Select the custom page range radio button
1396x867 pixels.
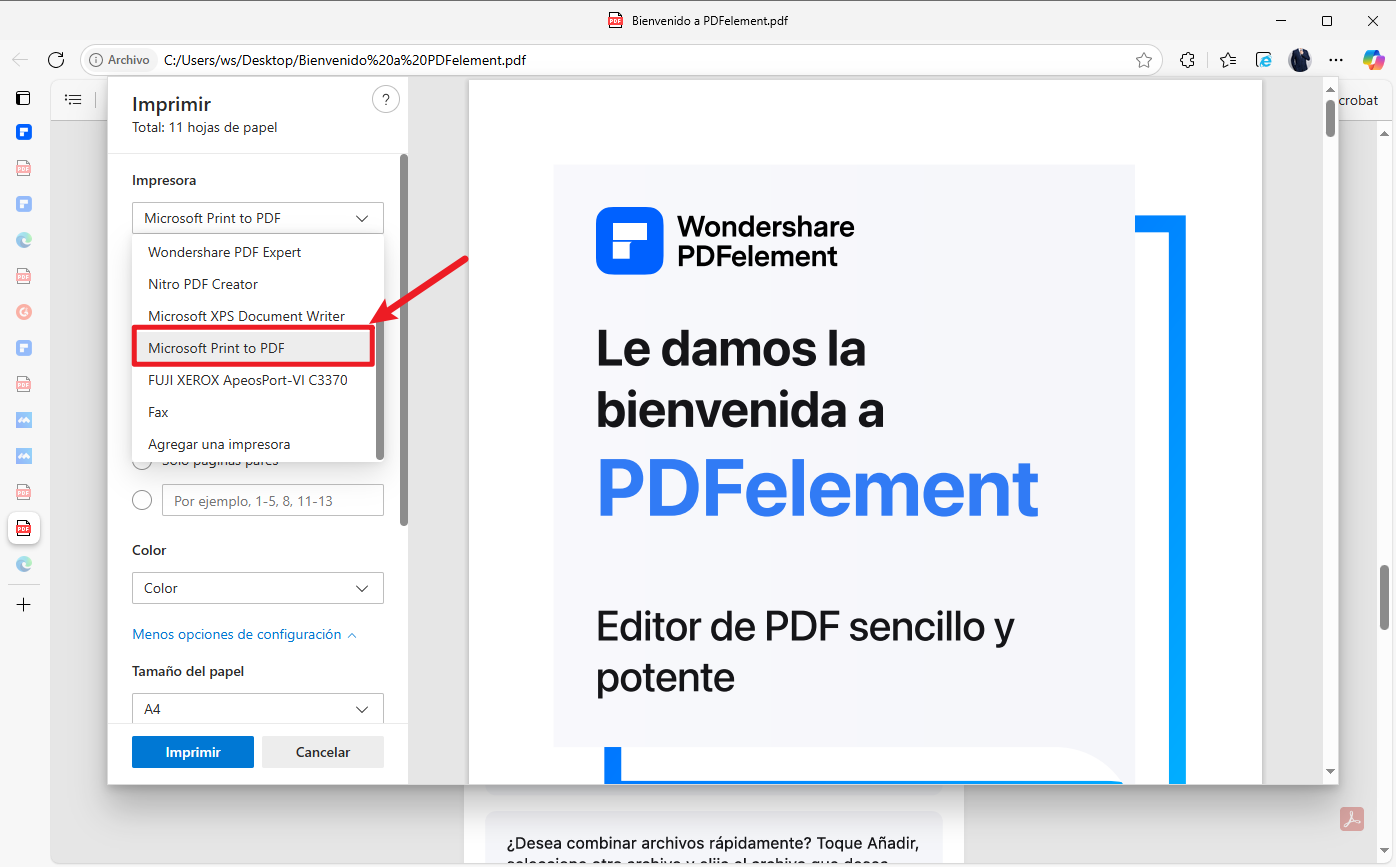tap(141, 500)
